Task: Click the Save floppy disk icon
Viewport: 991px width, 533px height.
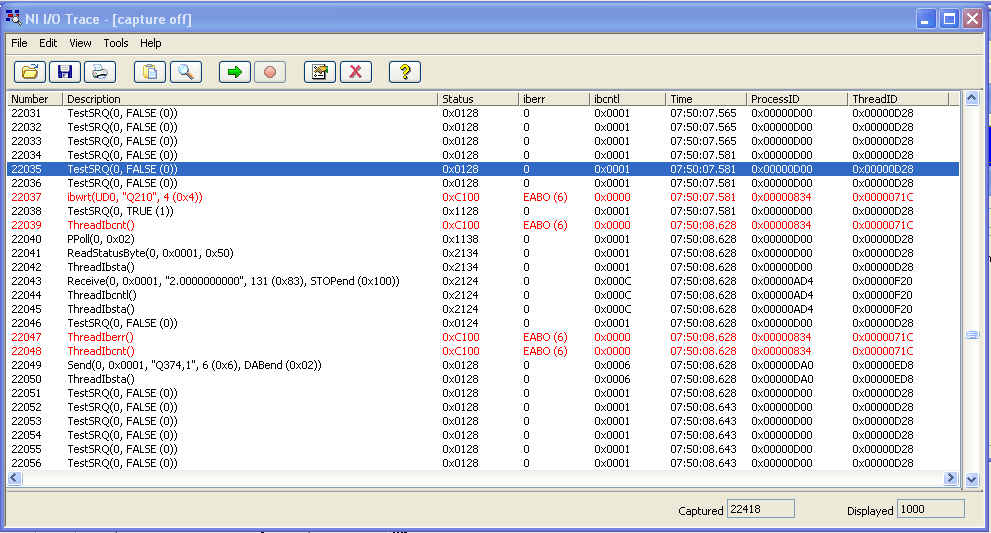Action: pos(64,71)
